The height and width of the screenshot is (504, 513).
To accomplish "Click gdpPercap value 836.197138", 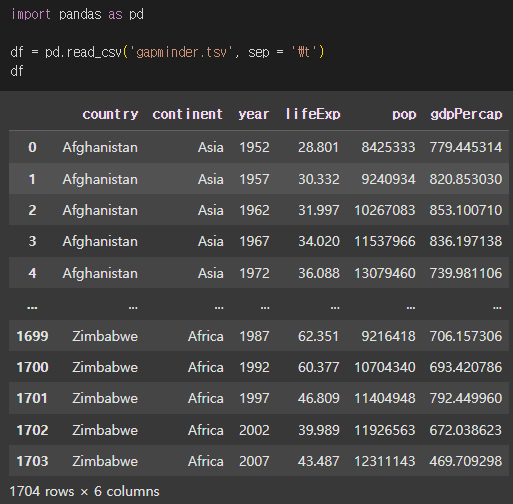I will [466, 241].
